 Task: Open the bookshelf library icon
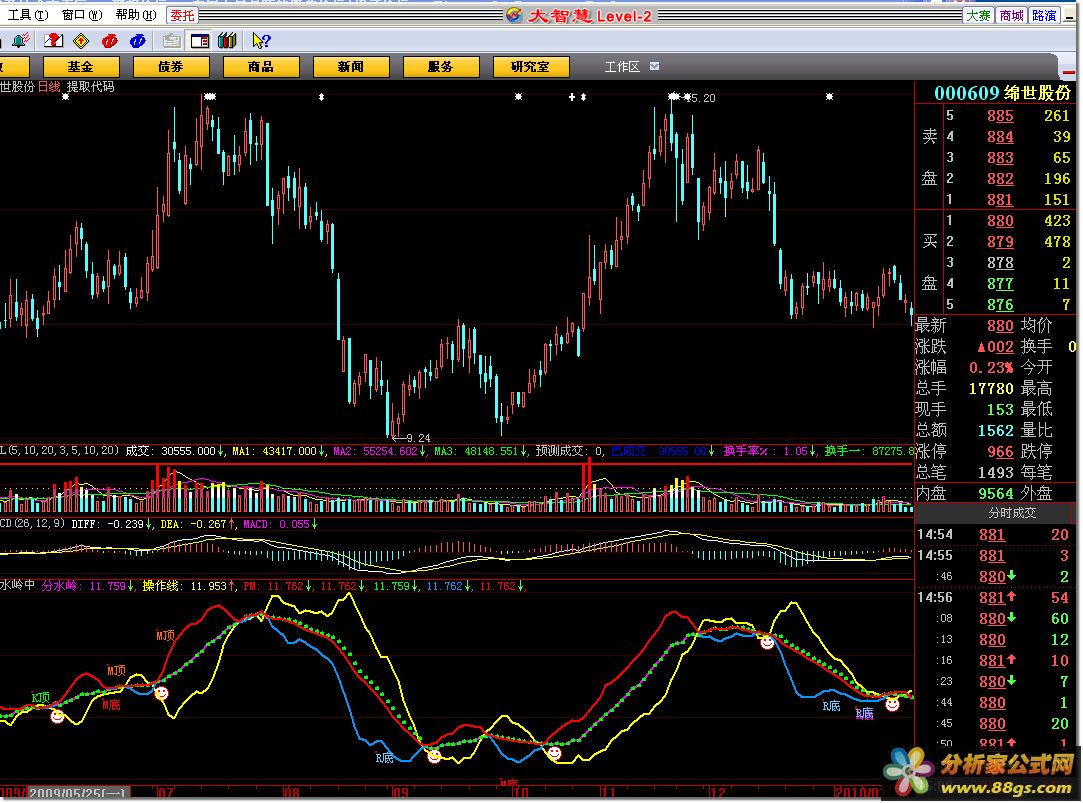[x=226, y=41]
